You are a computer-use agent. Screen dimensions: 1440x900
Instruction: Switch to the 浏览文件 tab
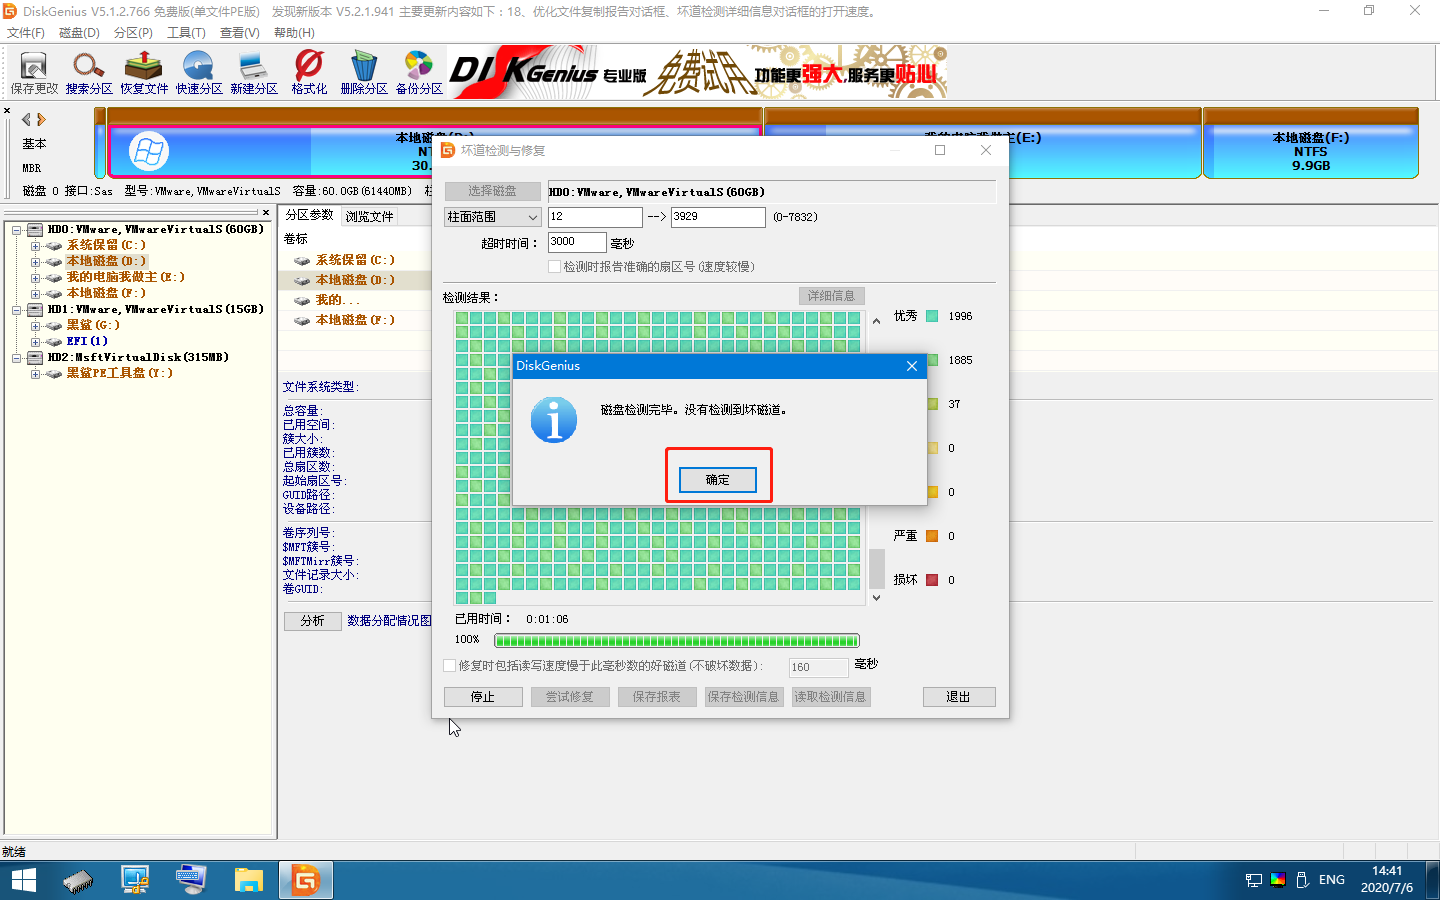tap(369, 216)
